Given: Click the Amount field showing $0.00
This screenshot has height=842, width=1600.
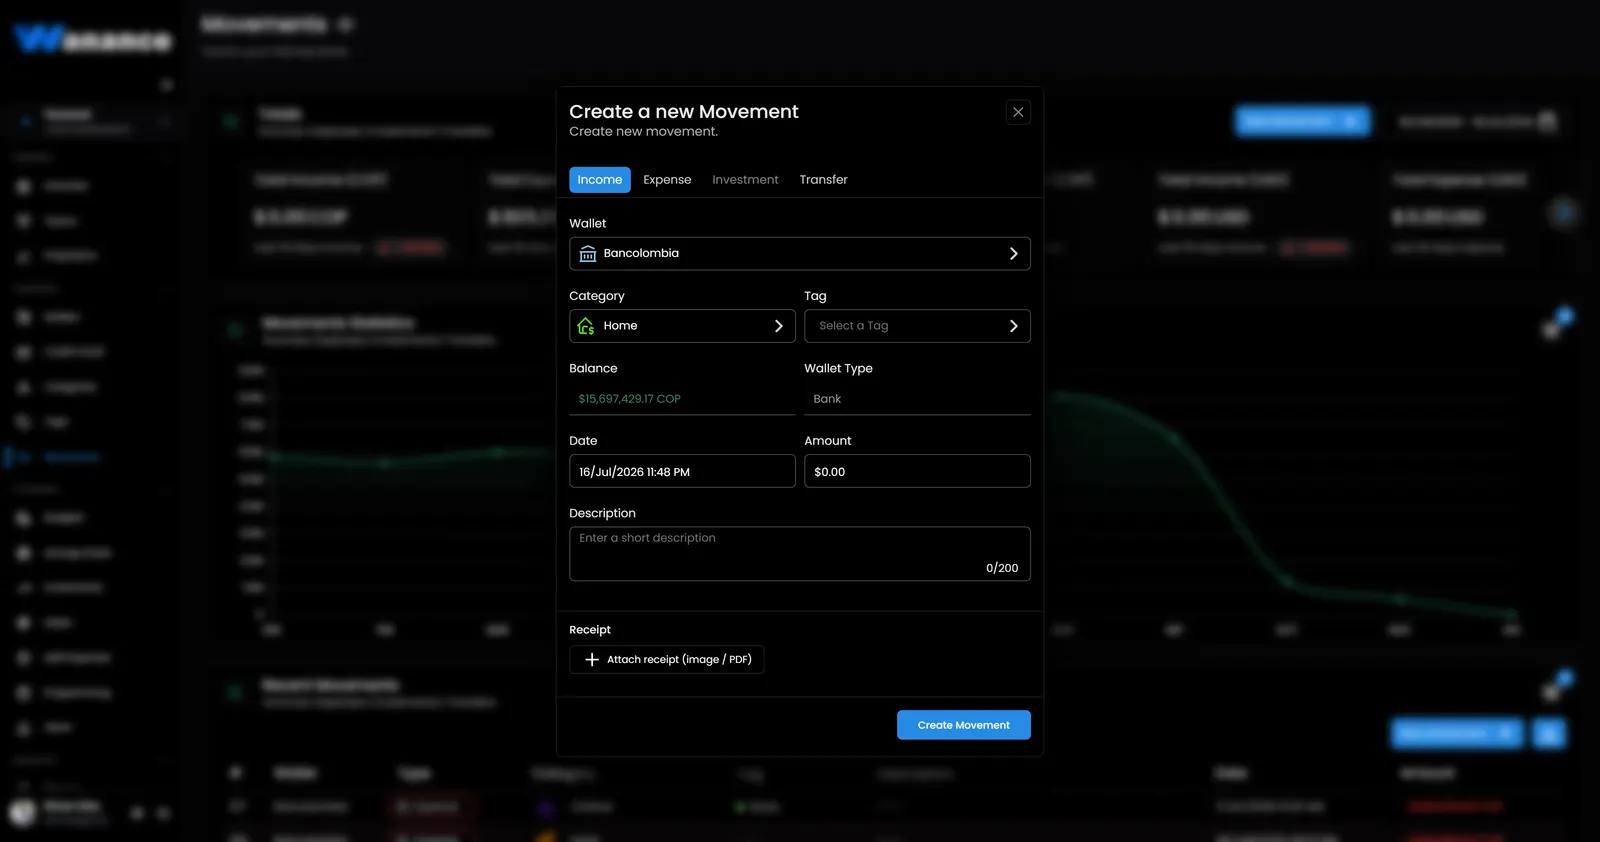Looking at the screenshot, I should point(917,471).
